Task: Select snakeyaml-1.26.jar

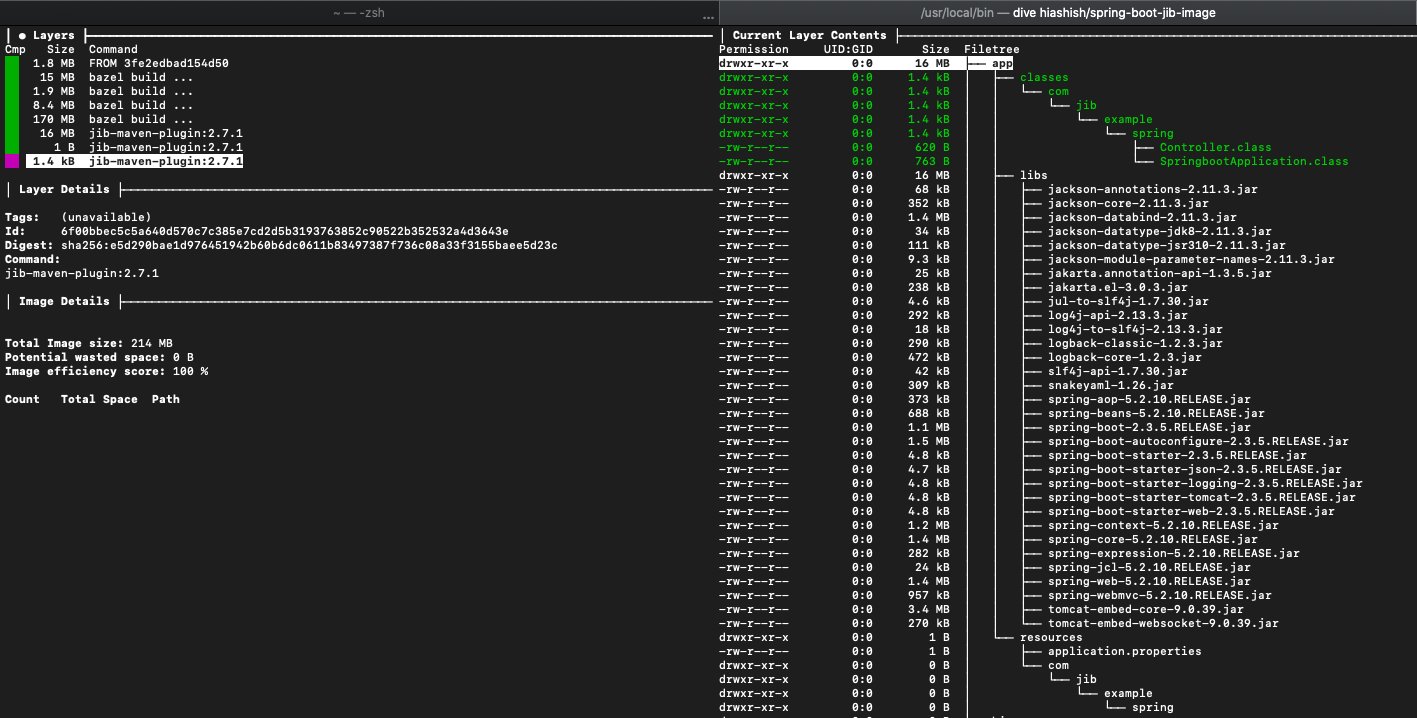Action: (x=1111, y=385)
